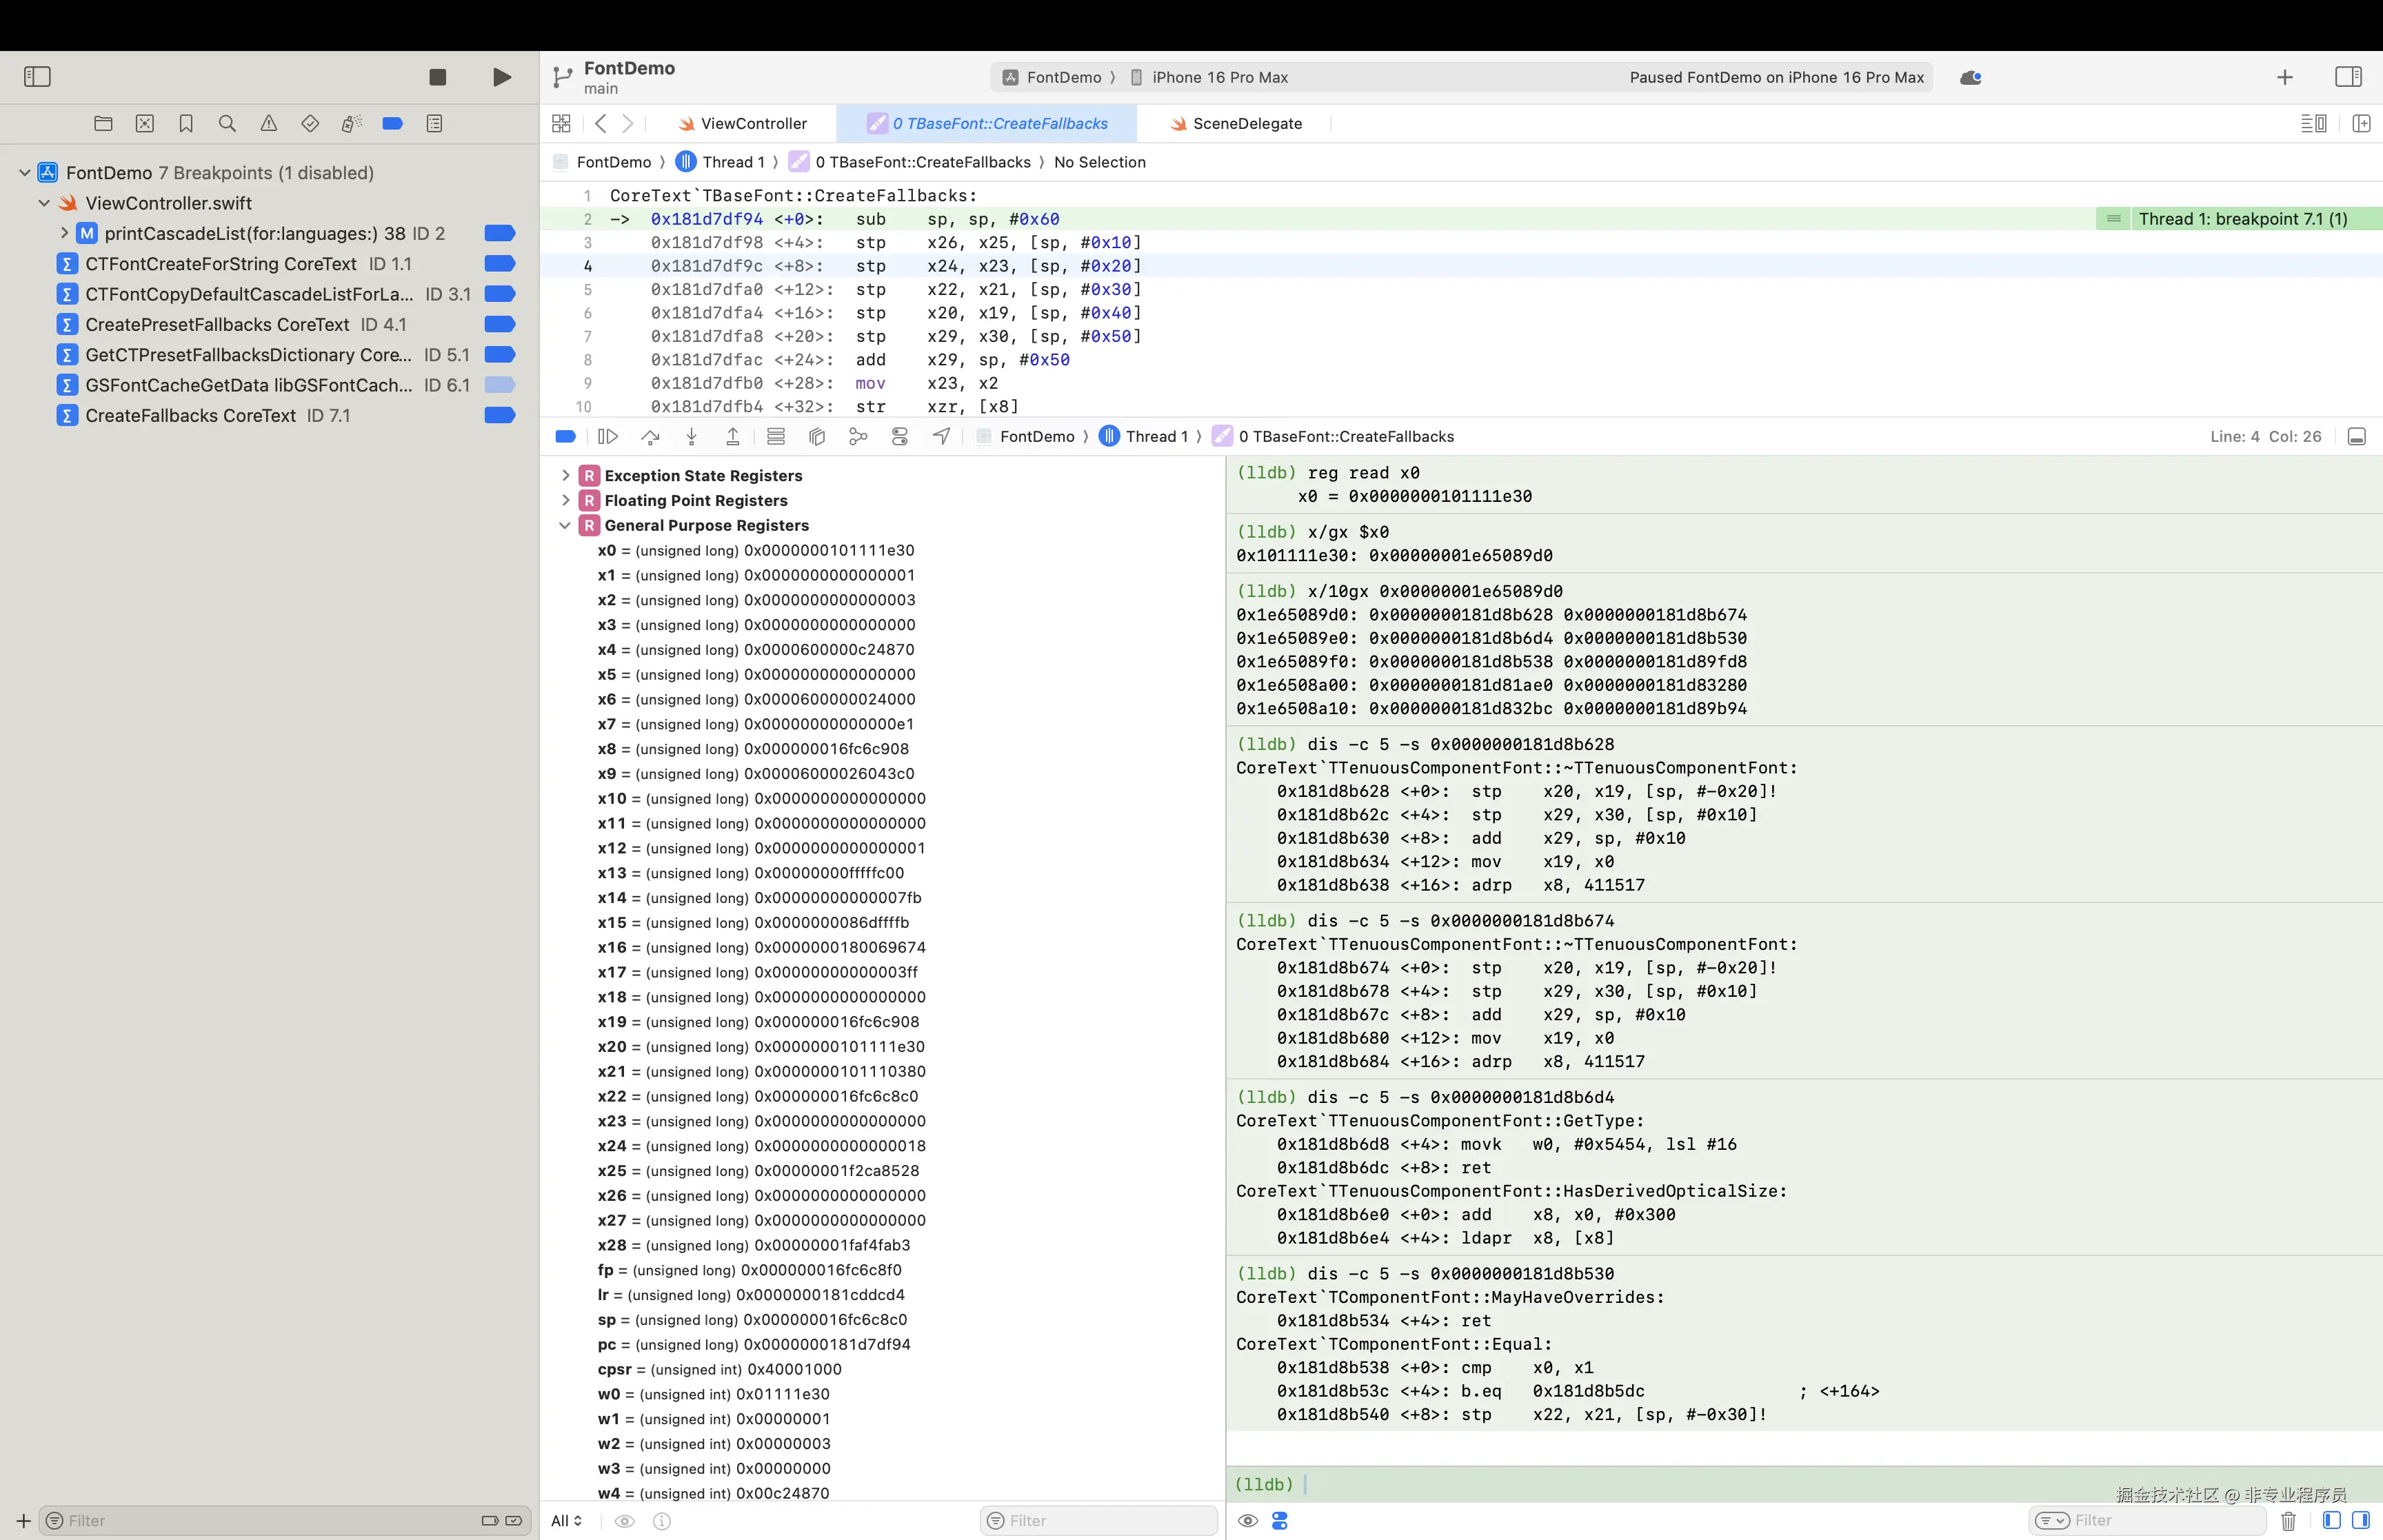
Task: Click the iPhone 16 Pro Max destination
Action: (1218, 78)
